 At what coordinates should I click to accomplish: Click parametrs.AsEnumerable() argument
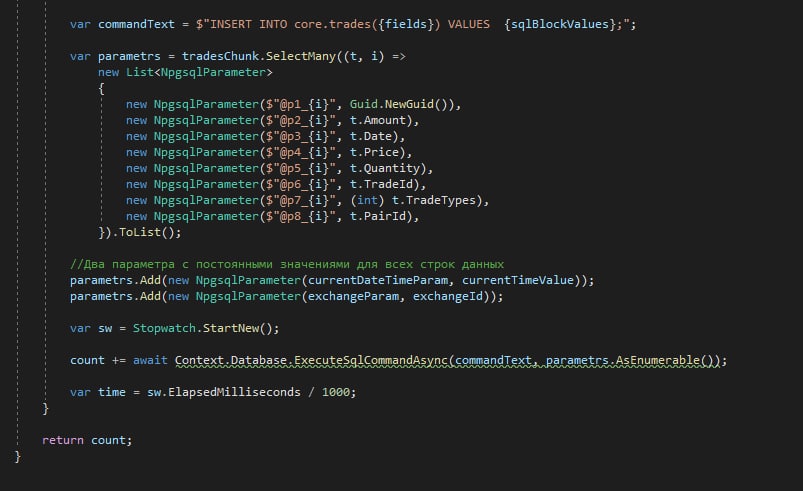point(629,360)
